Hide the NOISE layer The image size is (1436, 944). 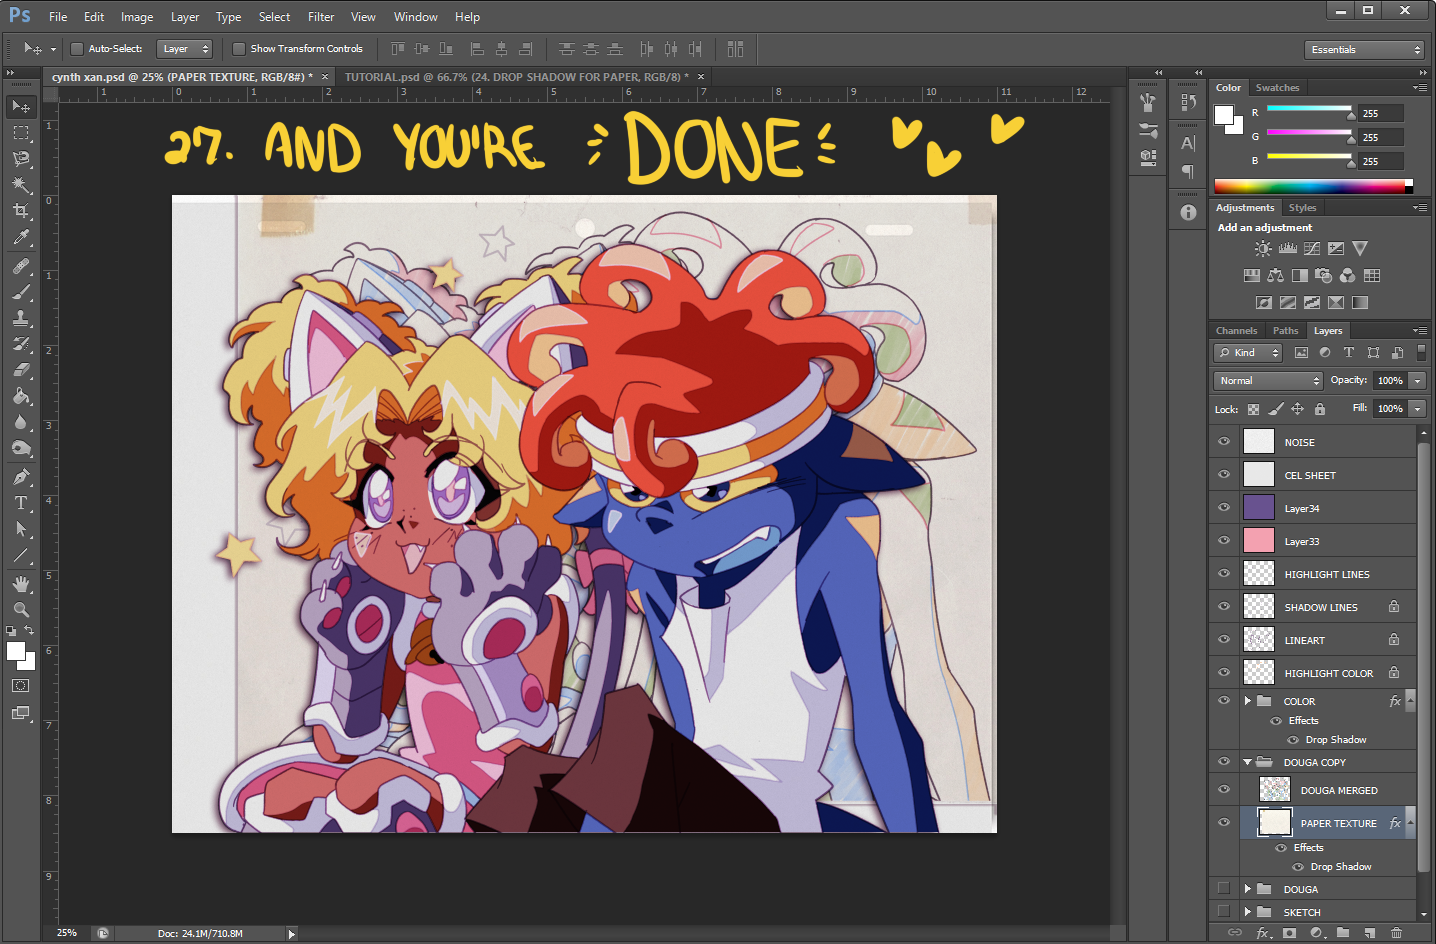pos(1224,441)
